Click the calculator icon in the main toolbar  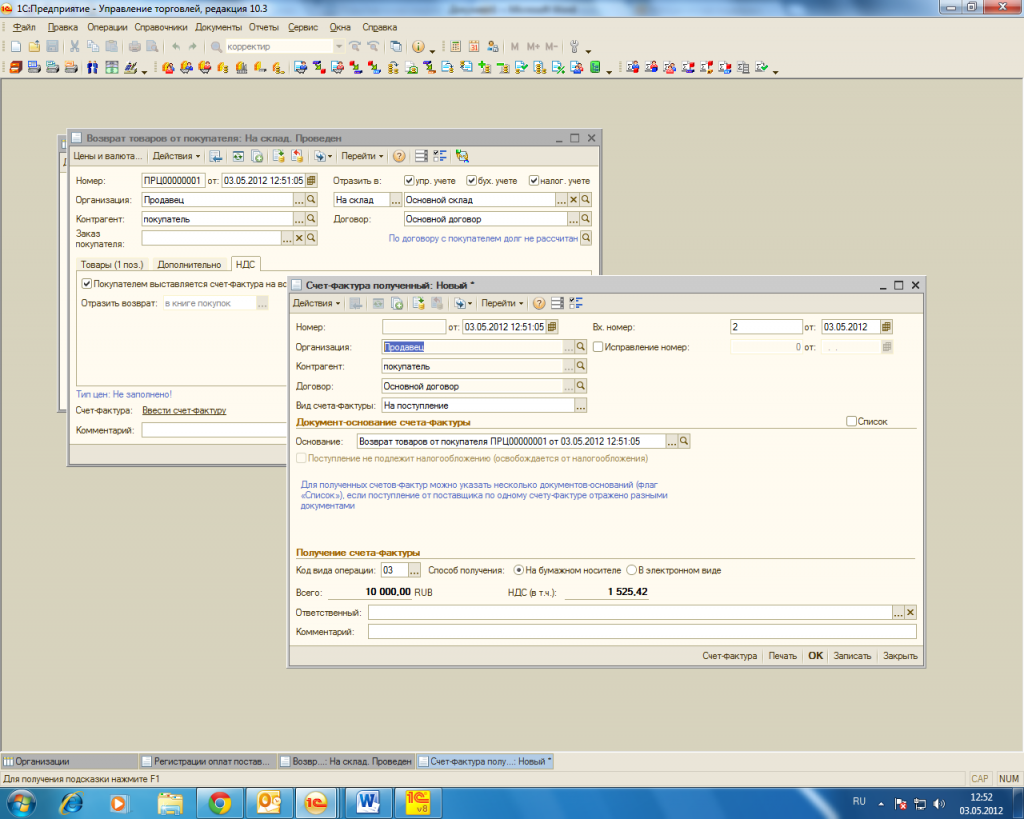[455, 47]
